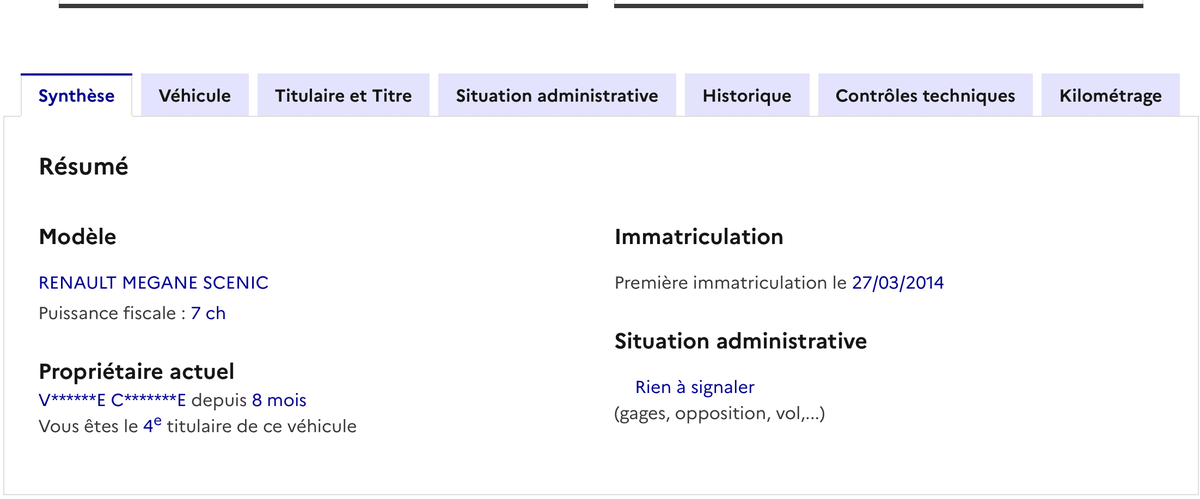The height and width of the screenshot is (499, 1200).
Task: Go to the Historique tab
Action: point(747,96)
